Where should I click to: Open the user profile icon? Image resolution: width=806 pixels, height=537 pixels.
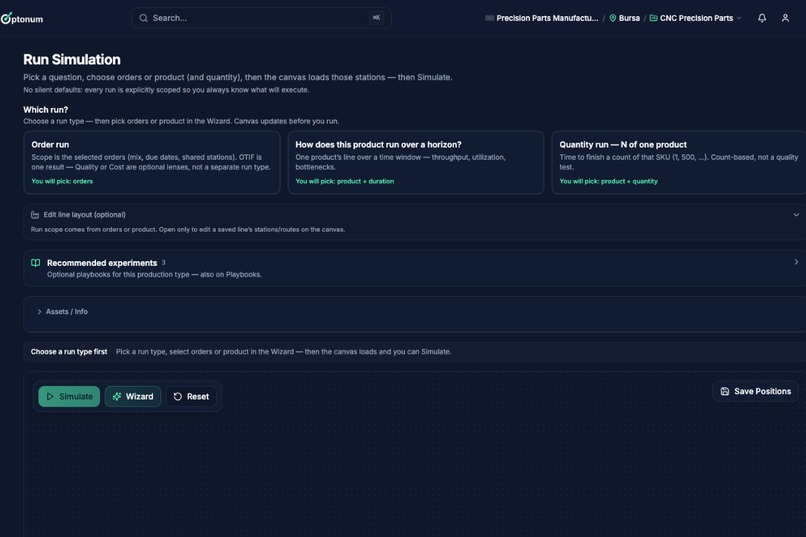(x=785, y=18)
